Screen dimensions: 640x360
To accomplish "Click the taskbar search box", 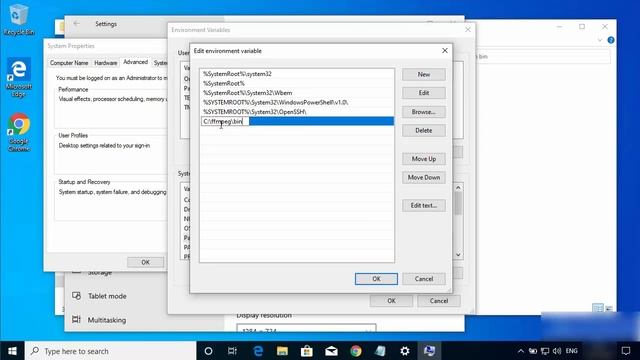I will pyautogui.click(x=110, y=351).
